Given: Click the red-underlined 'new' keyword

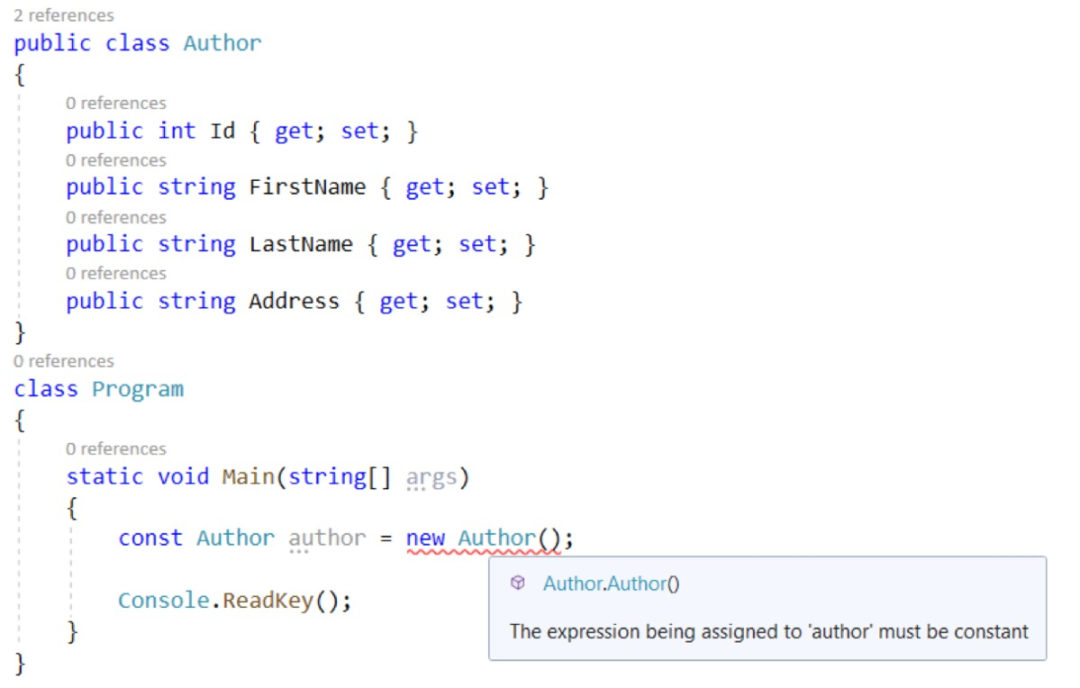Looking at the screenshot, I should click(x=425, y=539).
